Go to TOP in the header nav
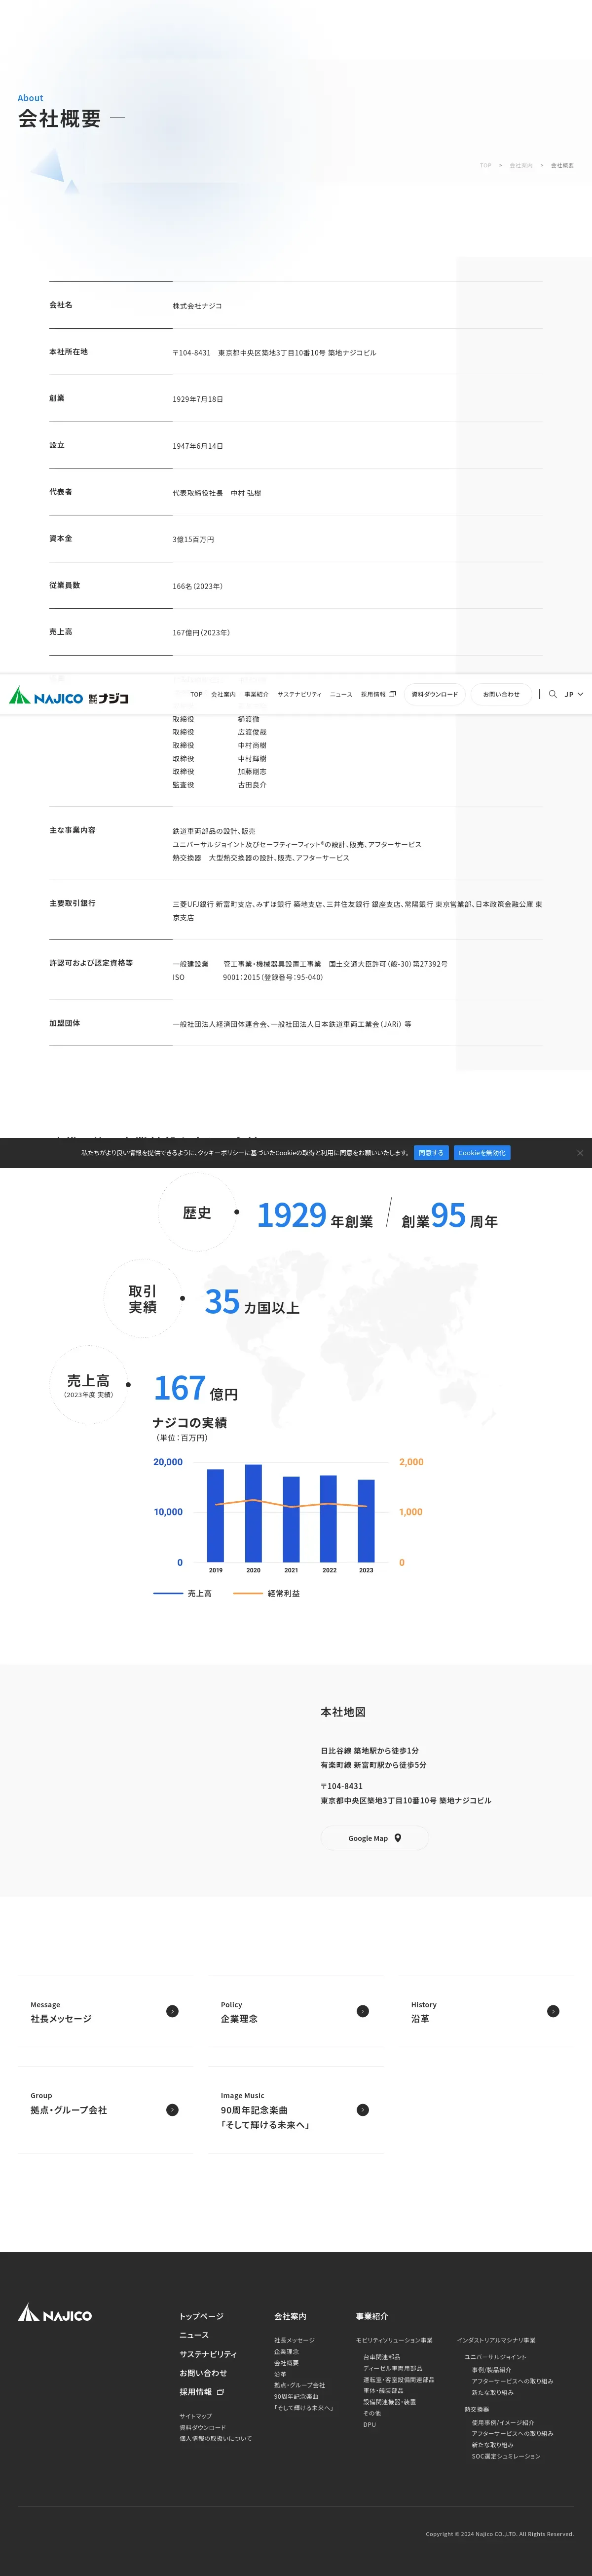This screenshot has width=592, height=2576. point(196,694)
